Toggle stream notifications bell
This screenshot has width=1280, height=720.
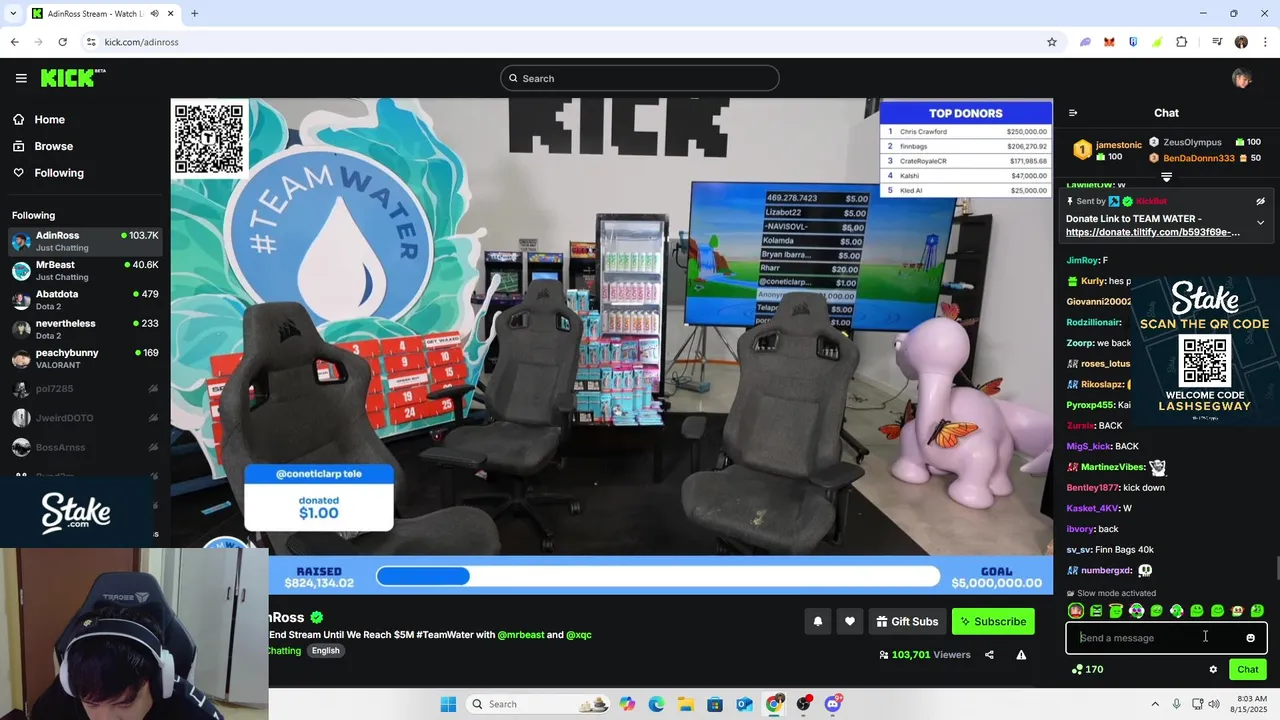pos(818,622)
